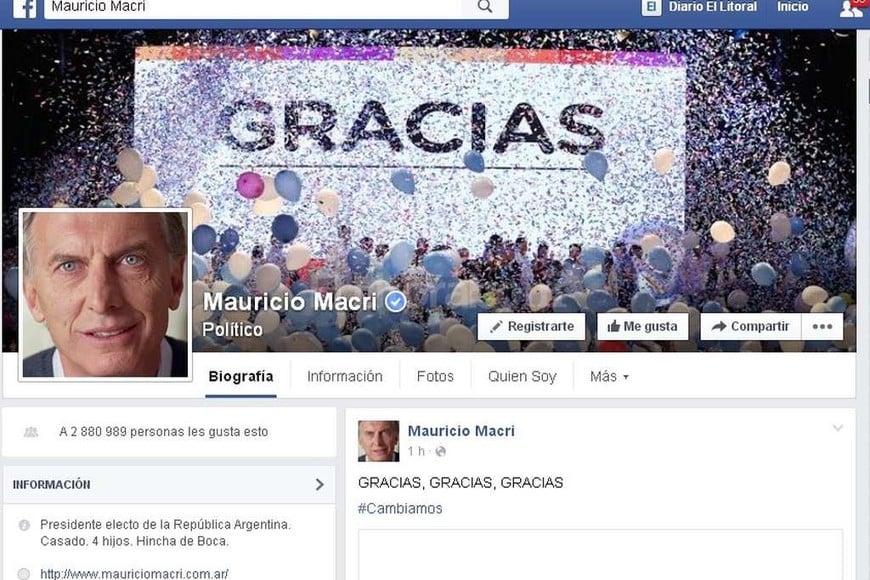Image resolution: width=870 pixels, height=580 pixels.
Task: Click the search magnifying glass icon
Action: click(x=484, y=7)
